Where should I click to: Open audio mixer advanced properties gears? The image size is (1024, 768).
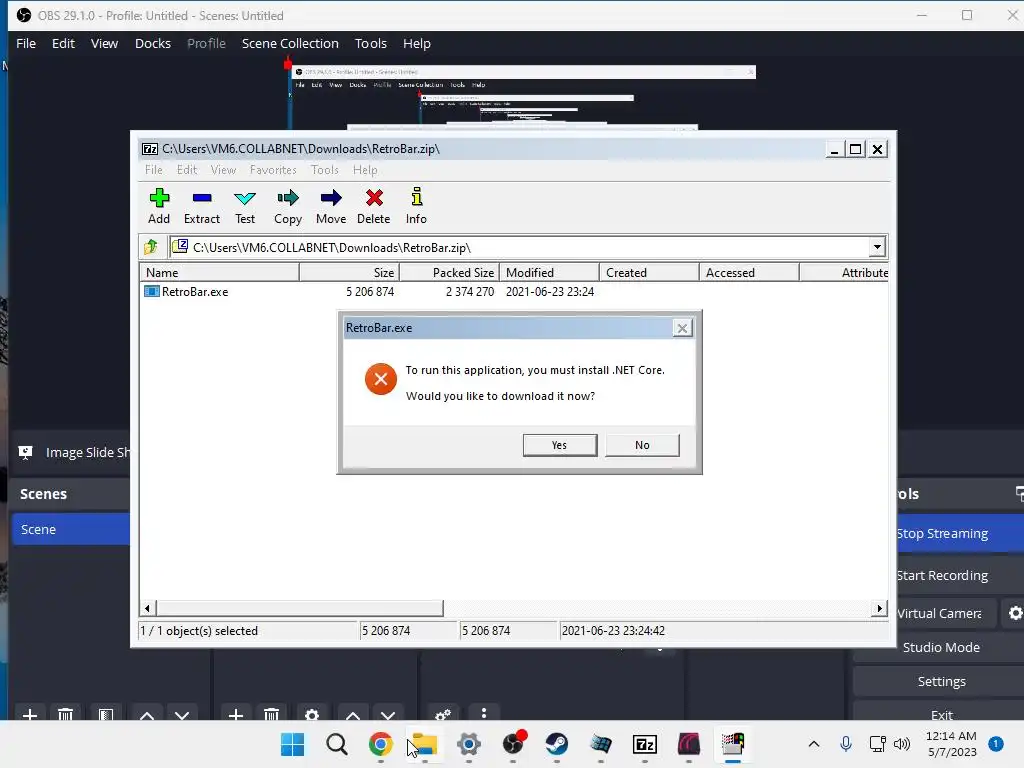tap(443, 714)
